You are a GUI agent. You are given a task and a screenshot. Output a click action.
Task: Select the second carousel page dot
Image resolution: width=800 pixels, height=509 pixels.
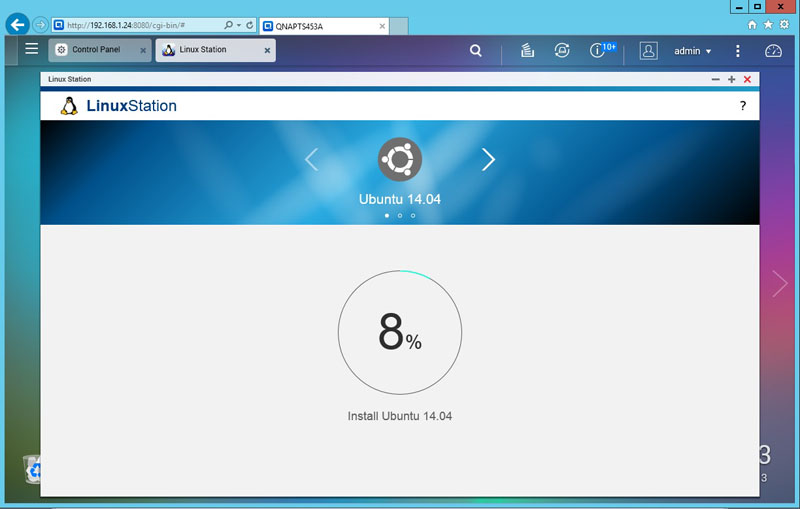tap(400, 215)
